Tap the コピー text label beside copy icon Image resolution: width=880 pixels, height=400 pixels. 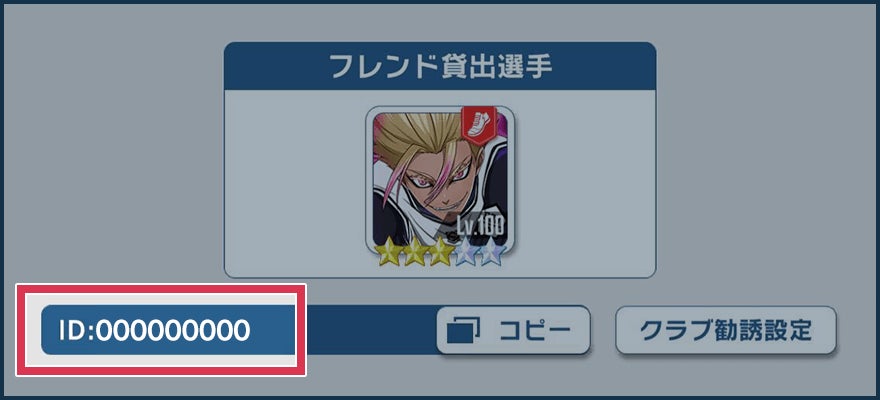point(535,331)
